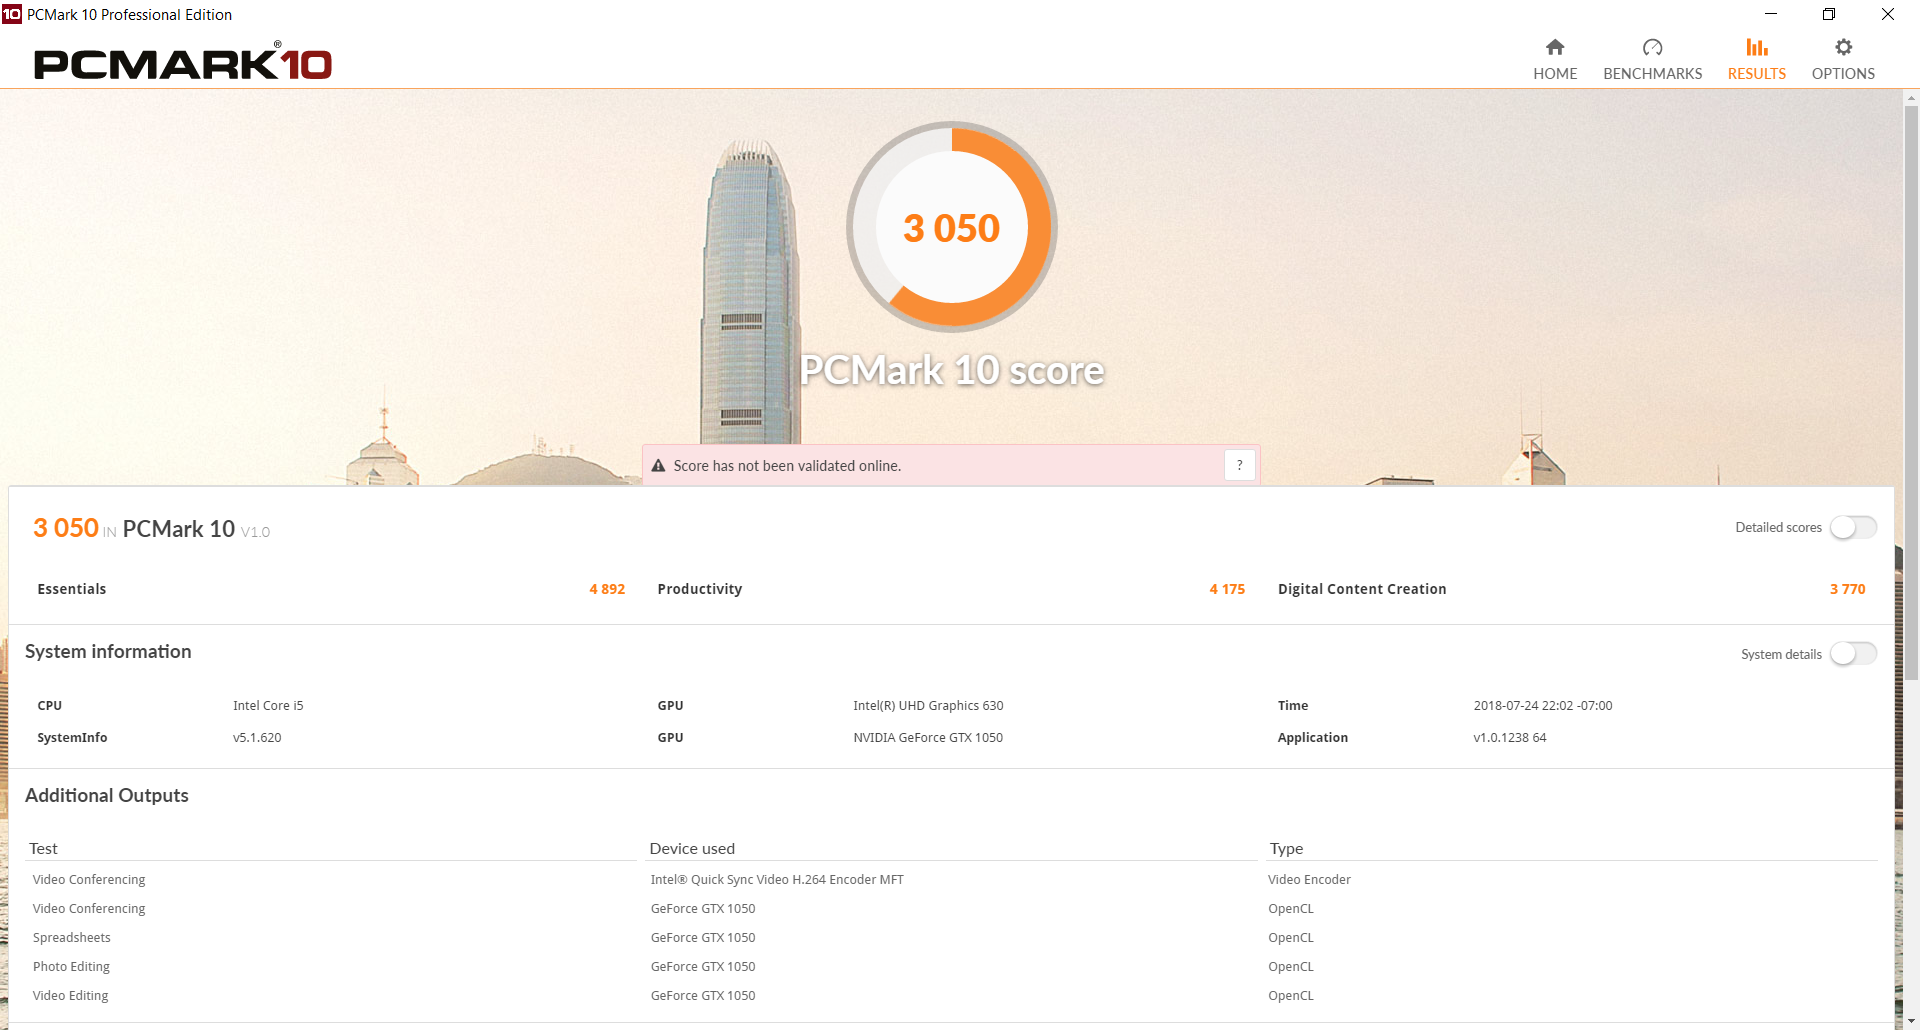Click the Essentials score 4 892
Viewport: 1920px width, 1030px height.
pyautogui.click(x=607, y=589)
